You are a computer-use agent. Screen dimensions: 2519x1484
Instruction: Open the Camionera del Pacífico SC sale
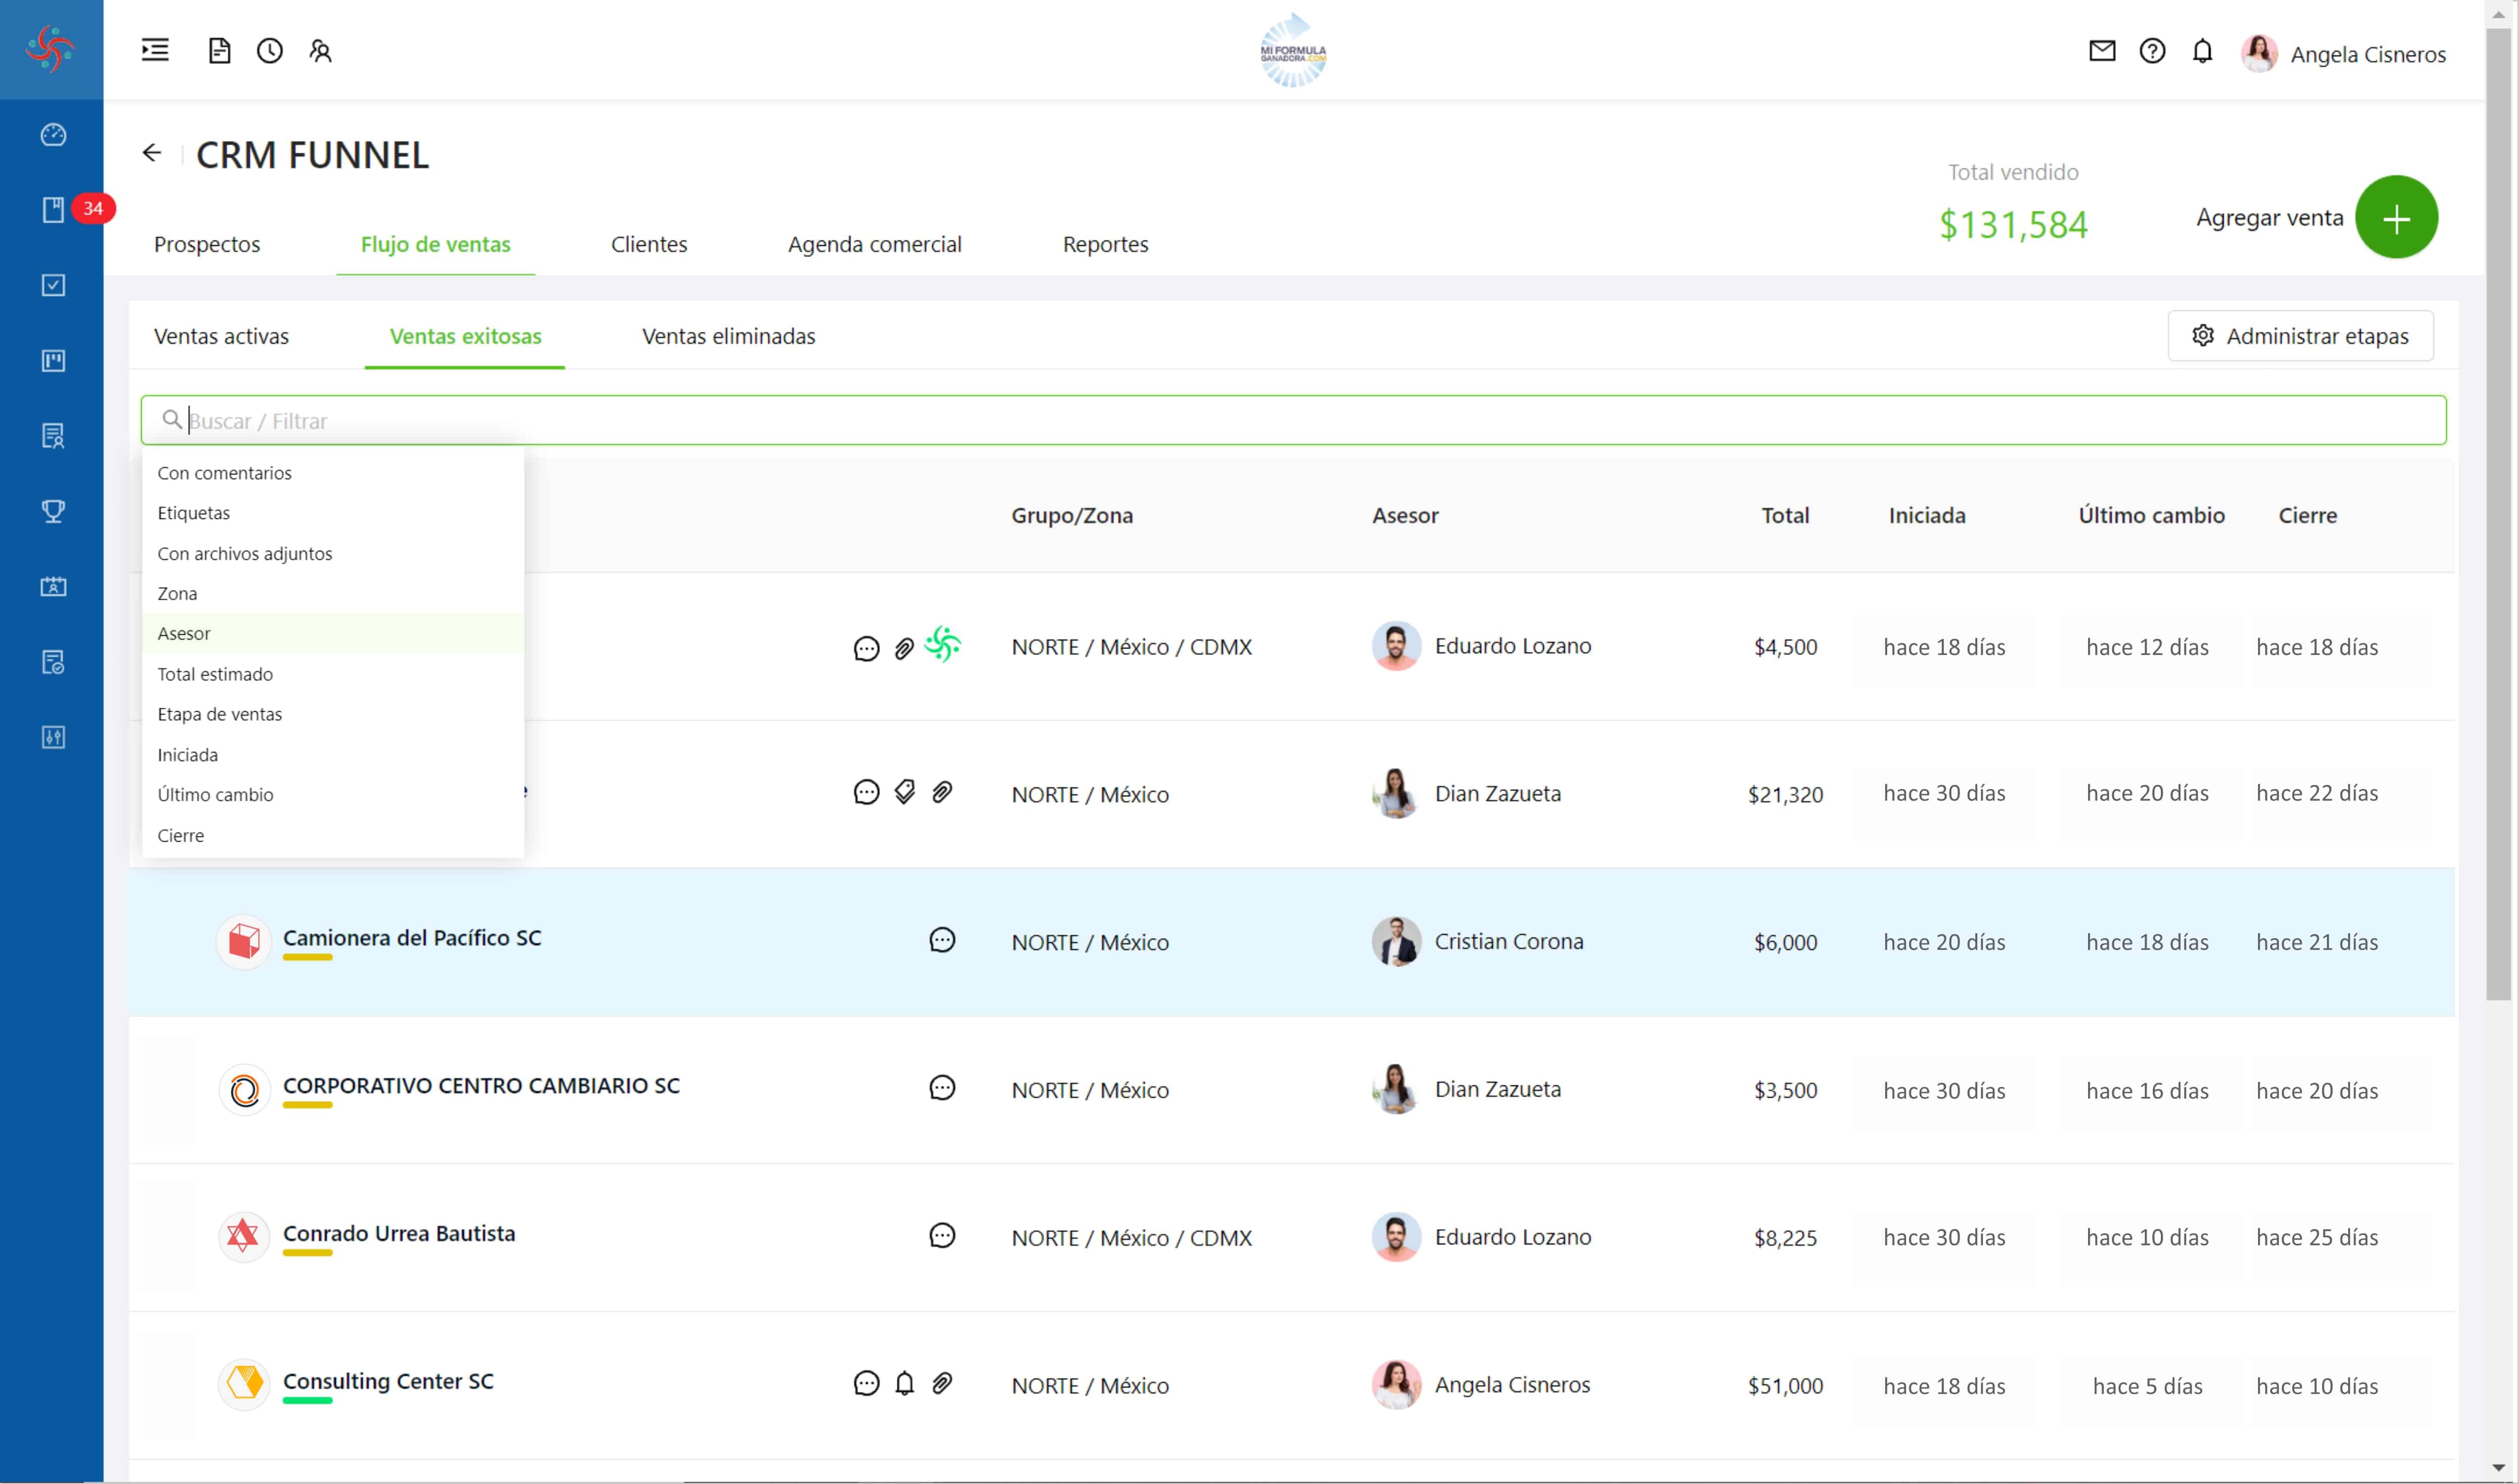[x=412, y=938]
